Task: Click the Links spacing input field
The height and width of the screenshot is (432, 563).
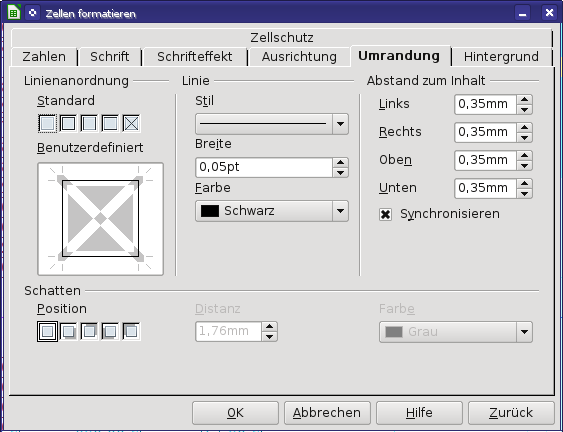Action: pyautogui.click(x=485, y=104)
